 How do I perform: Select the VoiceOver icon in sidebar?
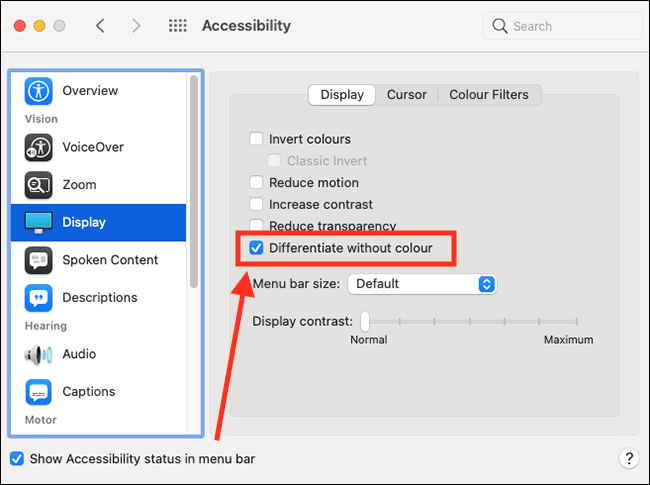click(x=39, y=147)
